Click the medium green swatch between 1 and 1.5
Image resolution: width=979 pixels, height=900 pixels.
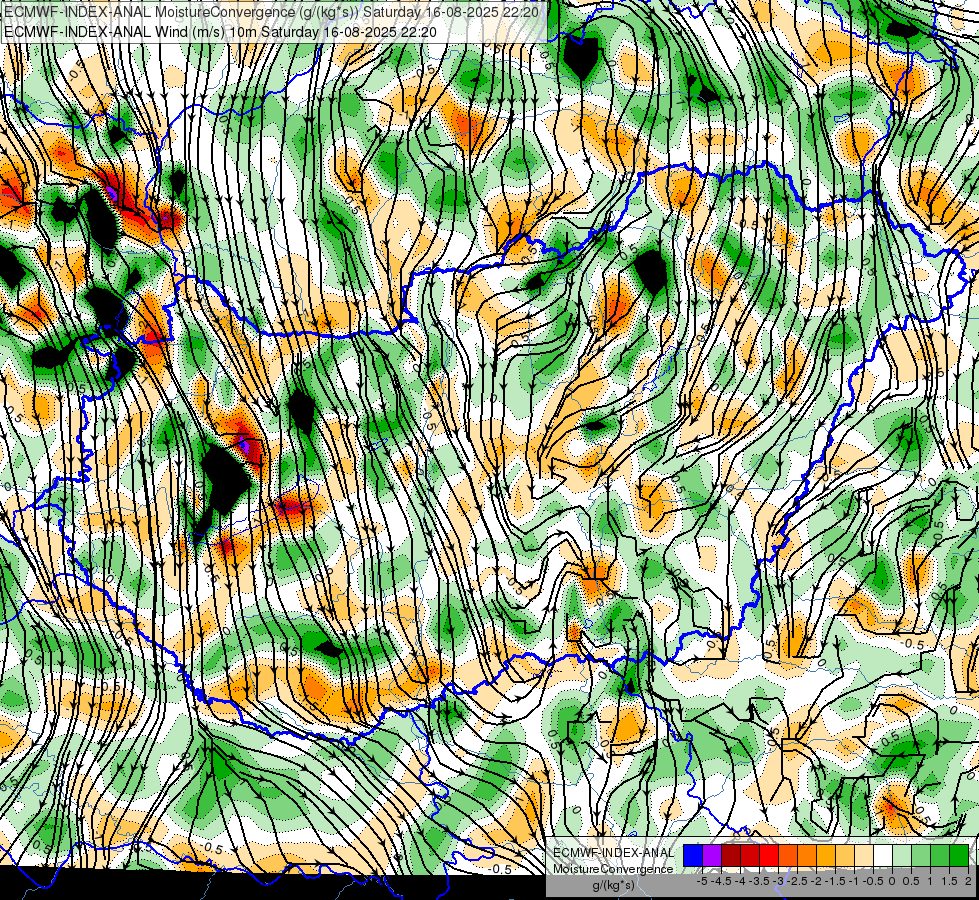point(940,855)
